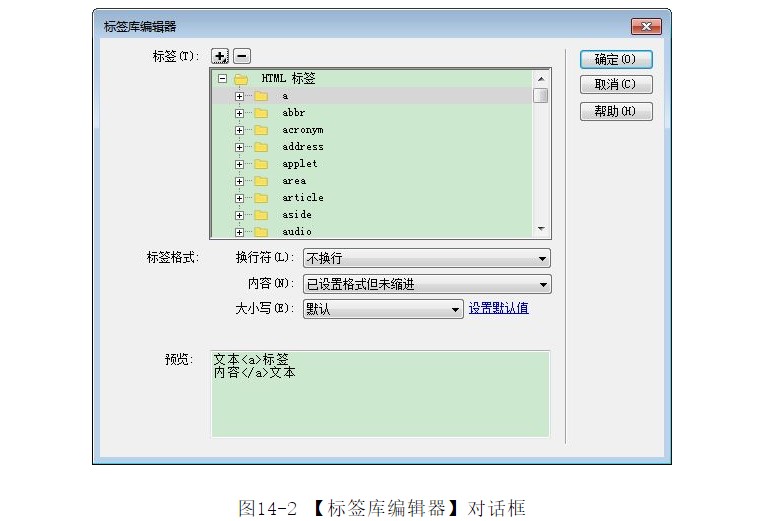Select the article tag item
The width and height of the screenshot is (757, 521).
[302, 198]
